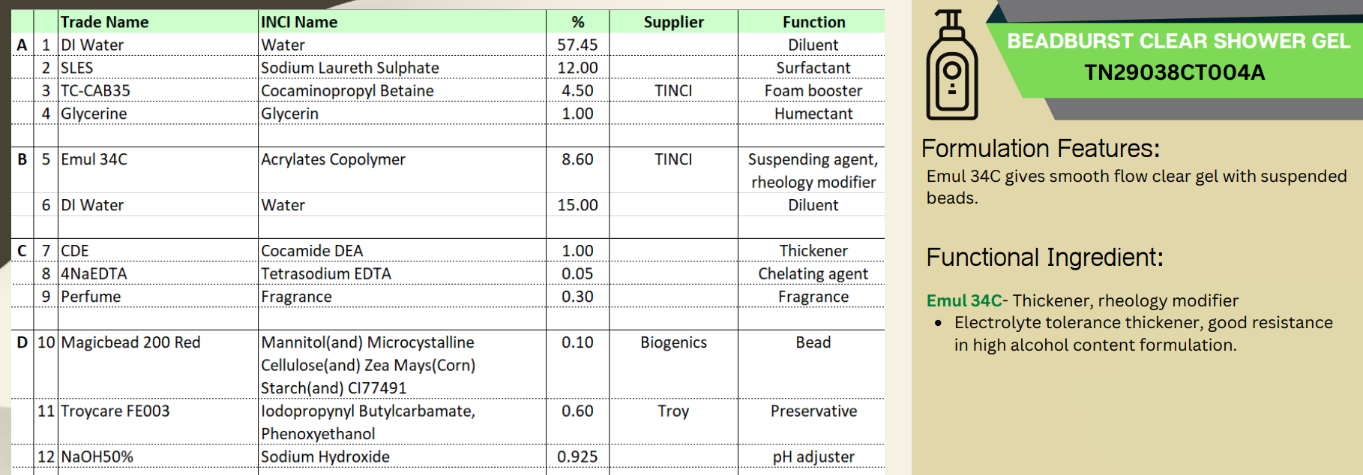Select the Biogenics supplier cell

[x=673, y=342]
